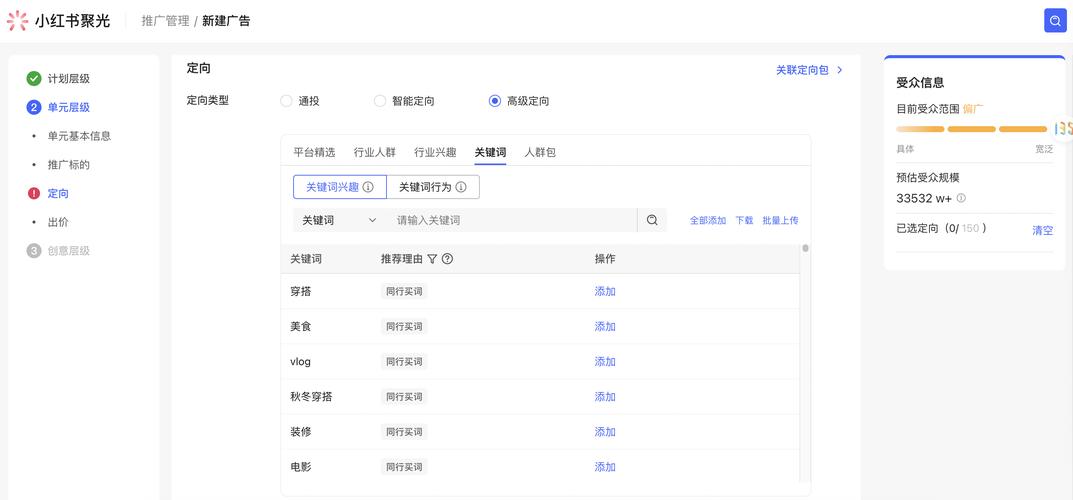Click 推荐理由 column header
Image resolution: width=1073 pixels, height=500 pixels.
(402, 259)
